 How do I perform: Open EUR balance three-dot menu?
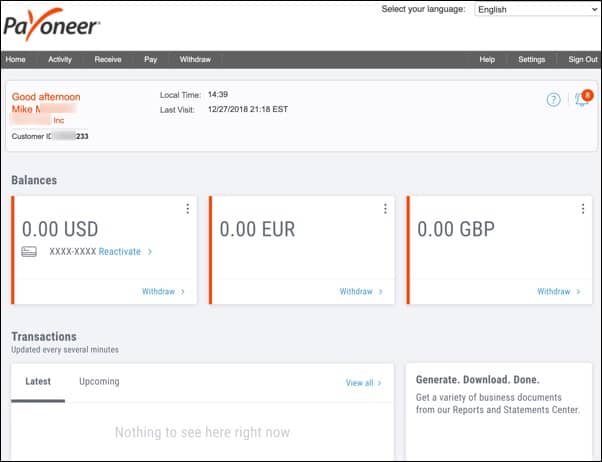(385, 209)
